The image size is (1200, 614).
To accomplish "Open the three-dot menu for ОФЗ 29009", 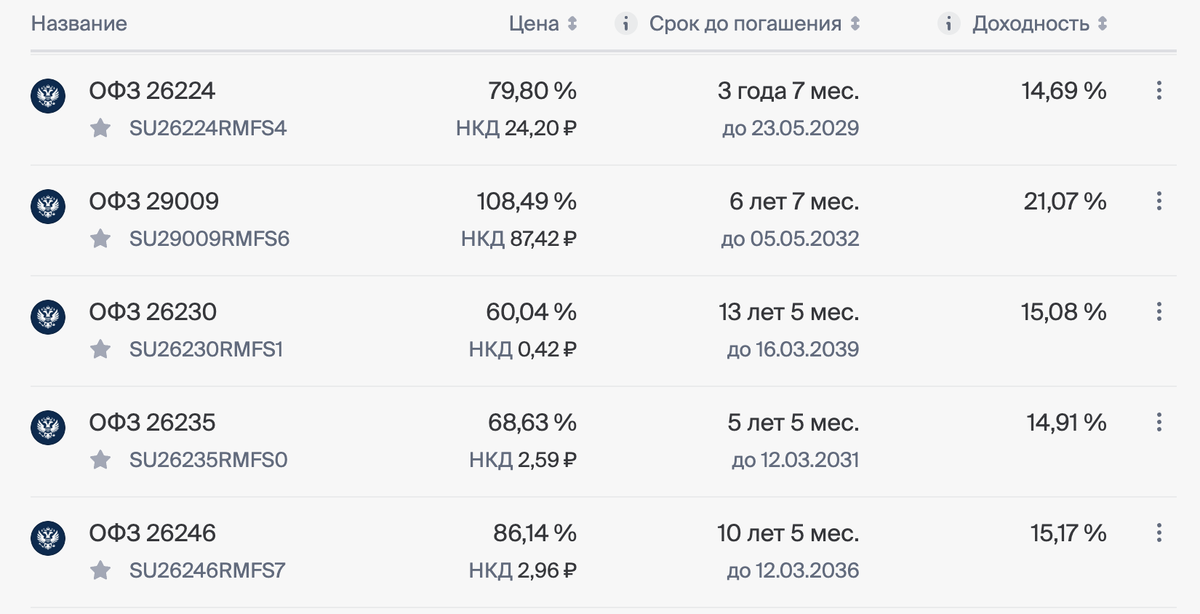I will (1159, 201).
